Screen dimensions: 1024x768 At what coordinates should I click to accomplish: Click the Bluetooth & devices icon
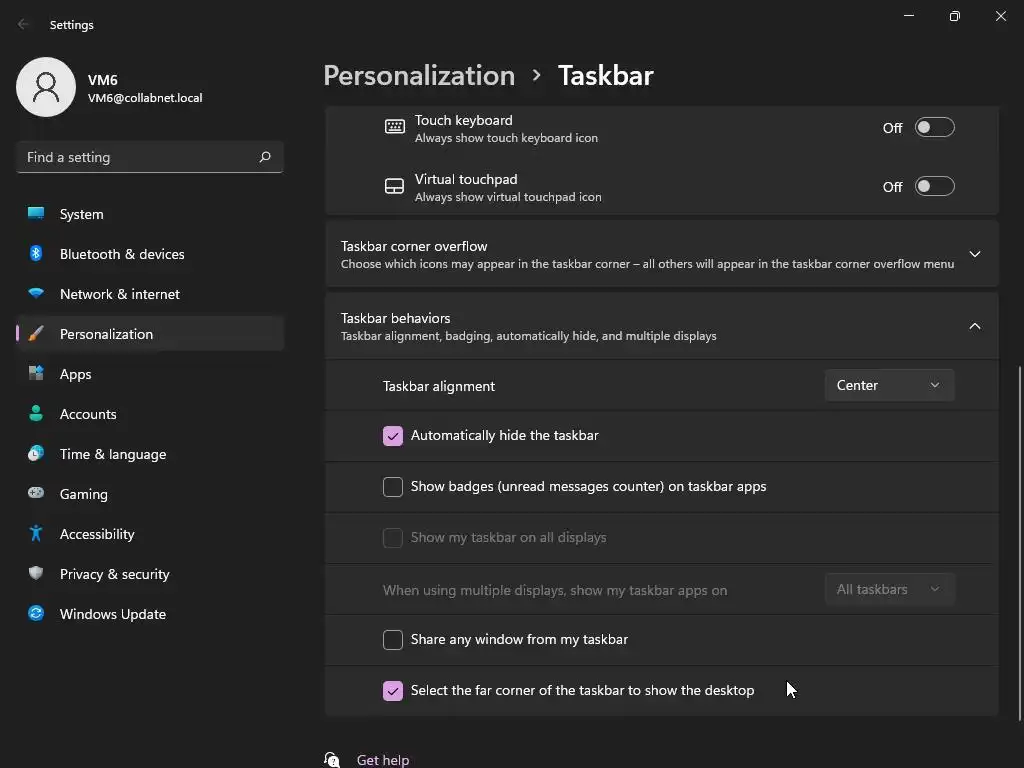click(36, 254)
